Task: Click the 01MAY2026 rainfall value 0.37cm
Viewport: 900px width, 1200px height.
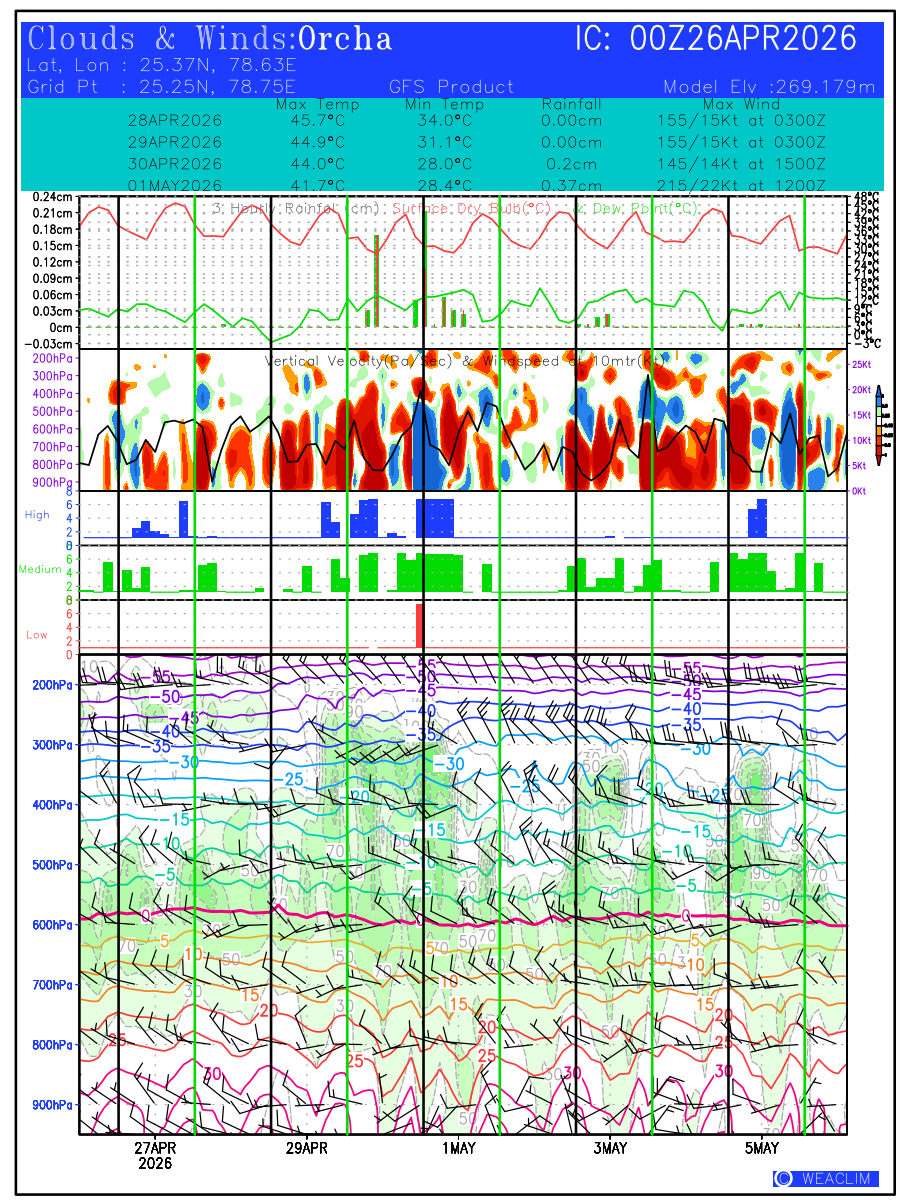Action: coord(572,185)
